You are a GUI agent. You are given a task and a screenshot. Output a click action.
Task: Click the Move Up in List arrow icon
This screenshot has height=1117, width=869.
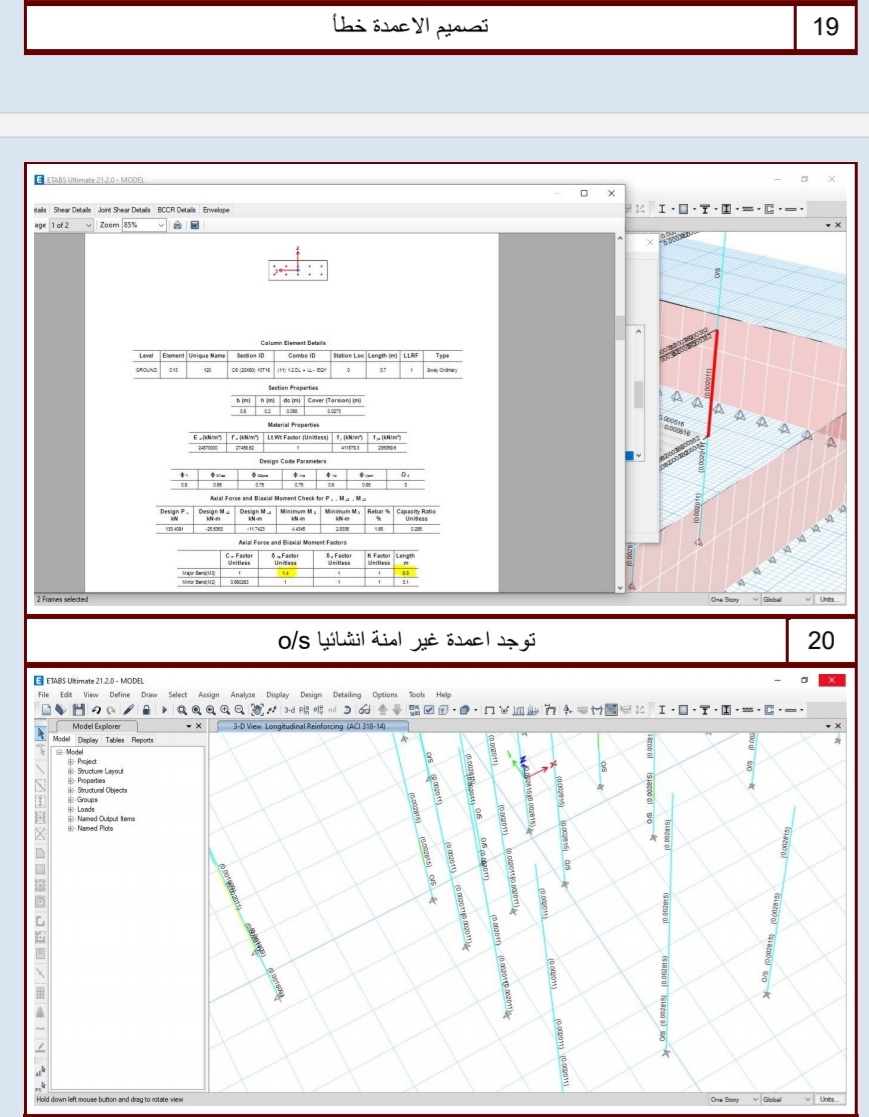383,710
